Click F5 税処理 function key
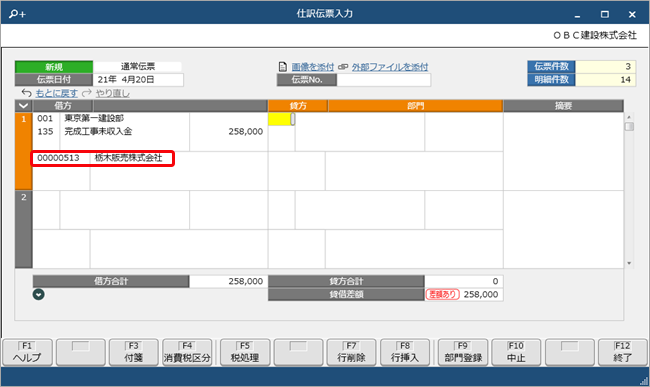The image size is (650, 387). (x=245, y=352)
